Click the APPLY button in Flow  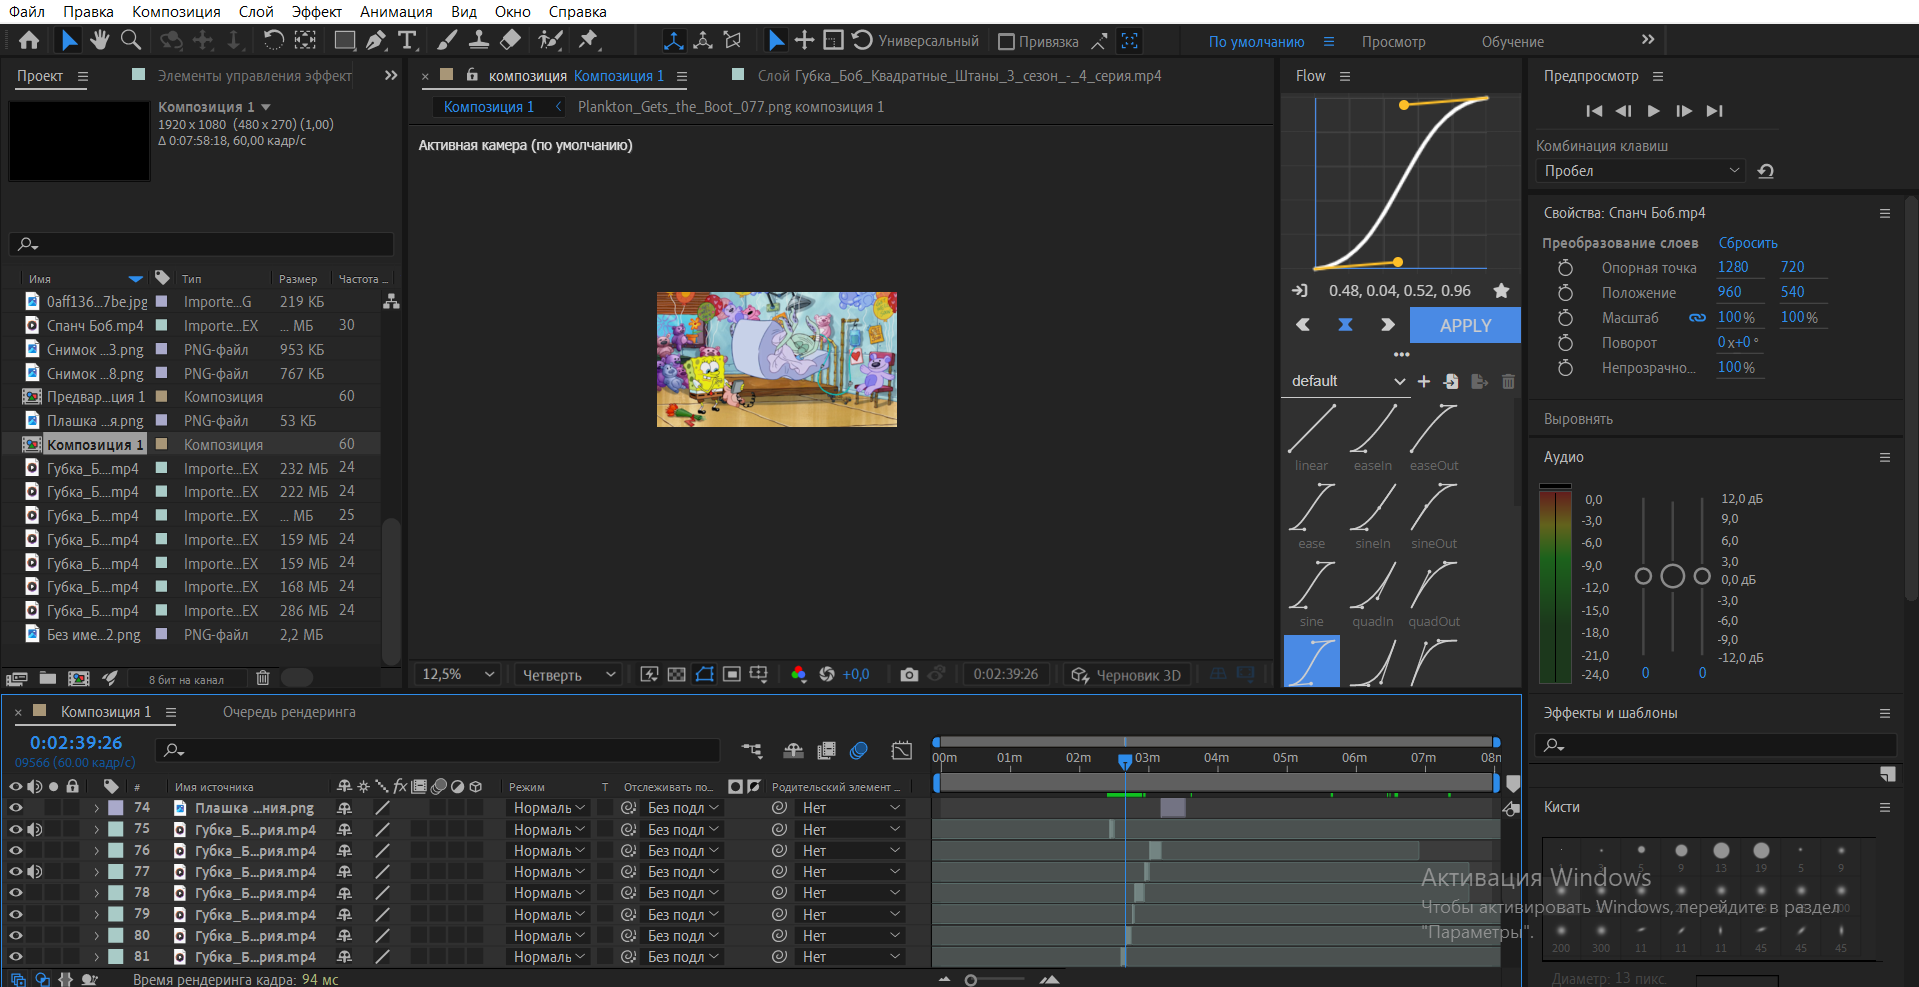coord(1465,326)
